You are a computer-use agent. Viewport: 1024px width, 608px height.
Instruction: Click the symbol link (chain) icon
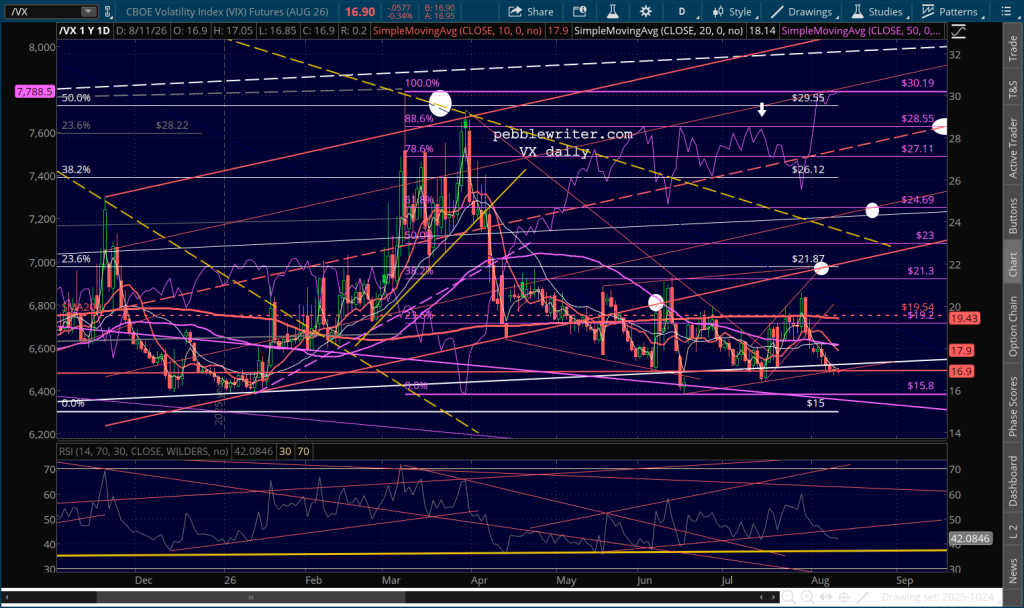pos(108,12)
